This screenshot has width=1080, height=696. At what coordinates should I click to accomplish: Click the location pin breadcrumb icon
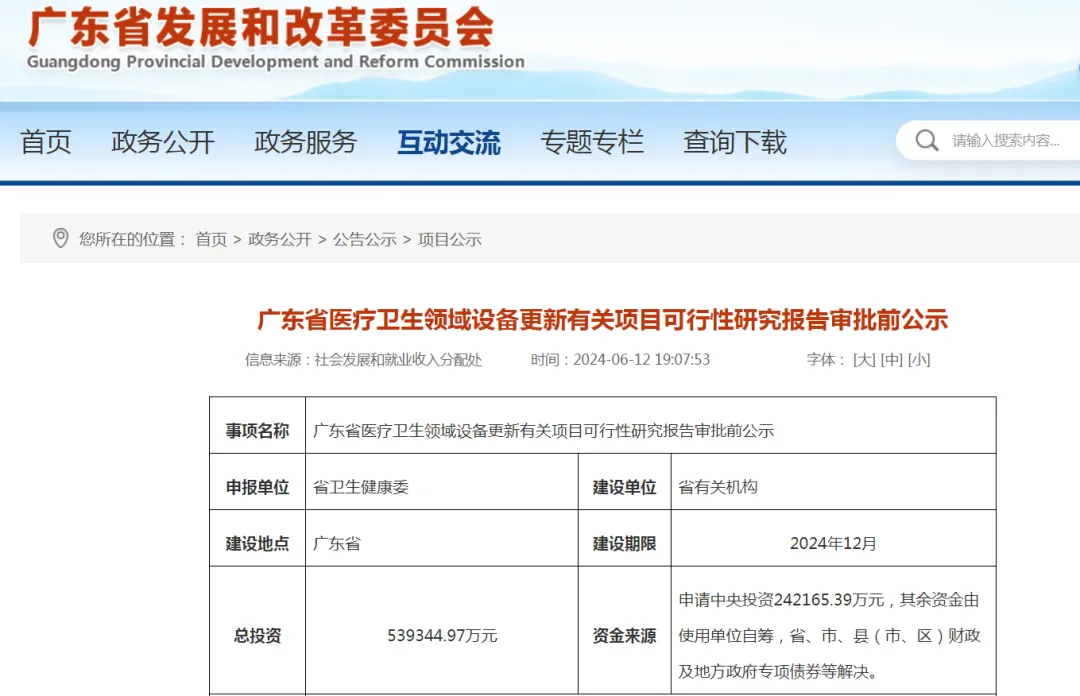(62, 239)
